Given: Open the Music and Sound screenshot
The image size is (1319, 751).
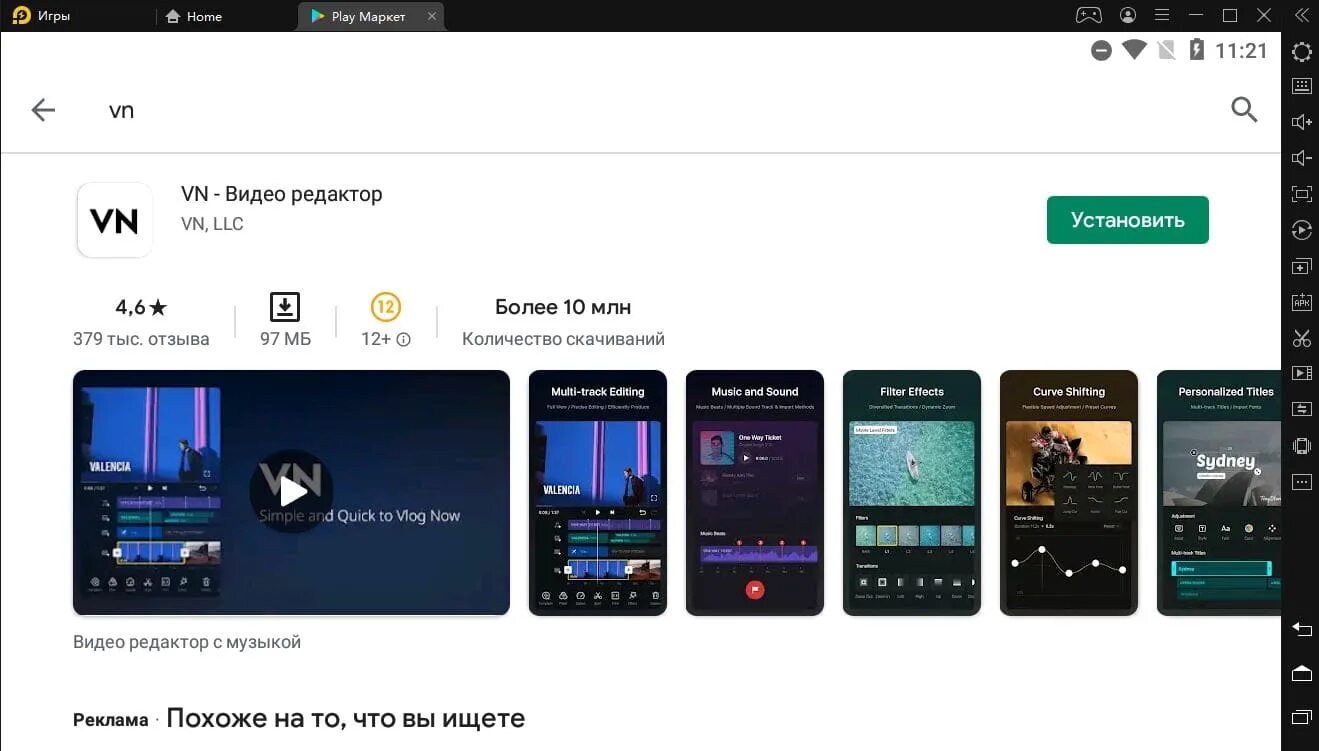Looking at the screenshot, I should pyautogui.click(x=755, y=492).
